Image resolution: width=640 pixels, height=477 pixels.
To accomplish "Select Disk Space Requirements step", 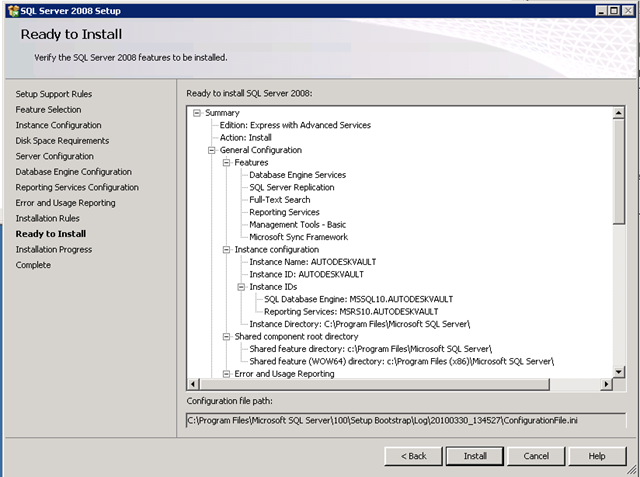I will [62, 140].
